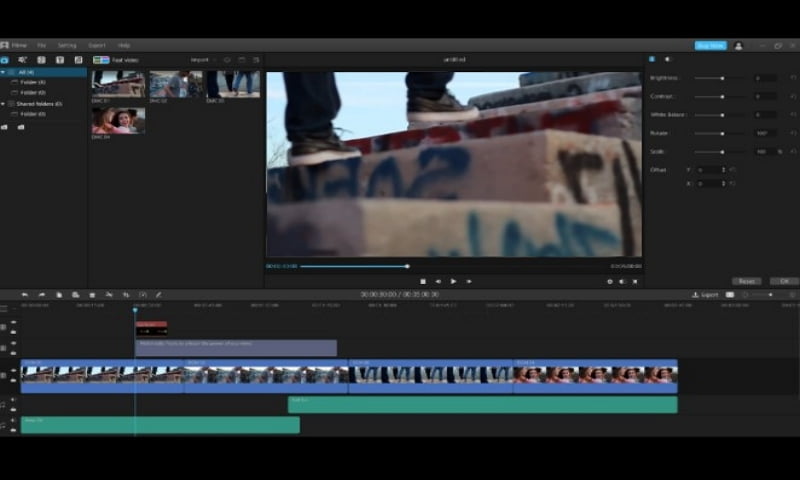
Task: Open the Home menu
Action: click(19, 45)
